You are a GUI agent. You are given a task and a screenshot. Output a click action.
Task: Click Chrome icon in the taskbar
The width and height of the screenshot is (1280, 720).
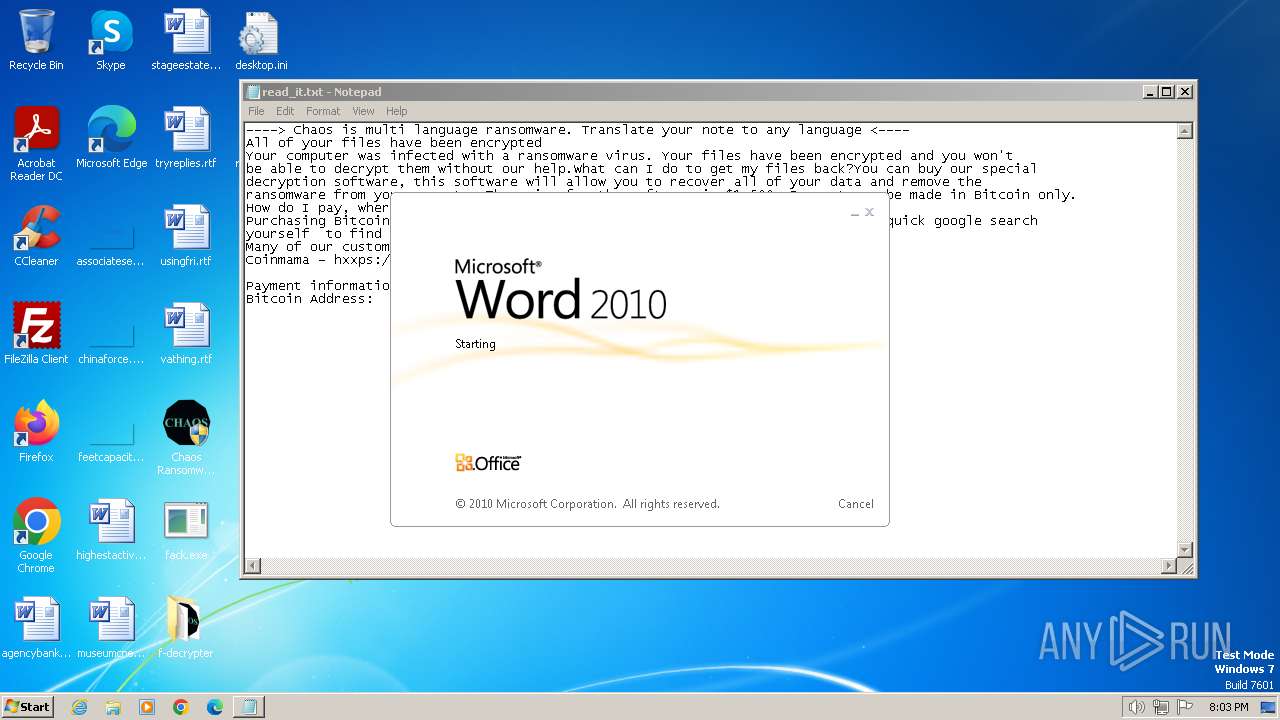(181, 707)
